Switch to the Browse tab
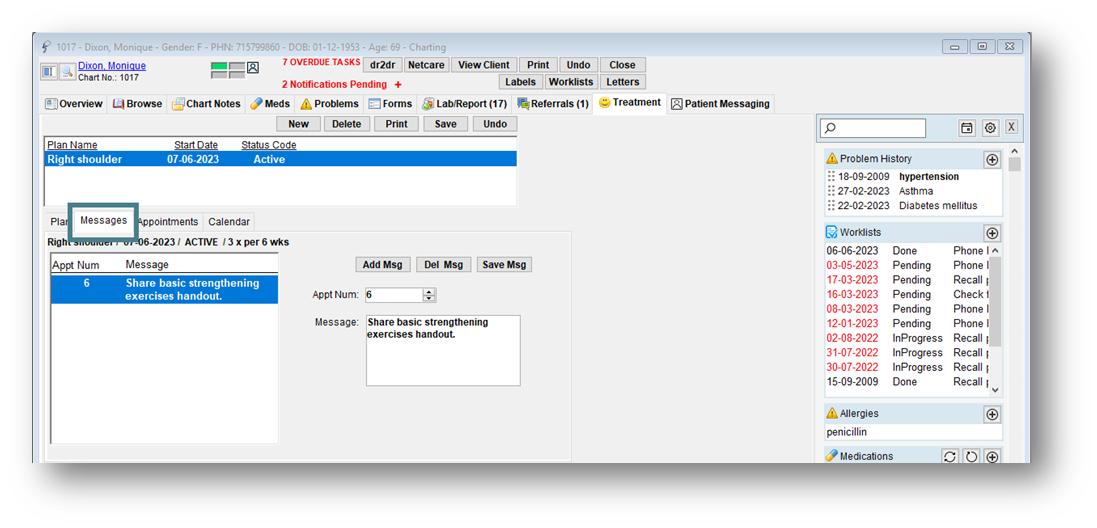 click(137, 104)
